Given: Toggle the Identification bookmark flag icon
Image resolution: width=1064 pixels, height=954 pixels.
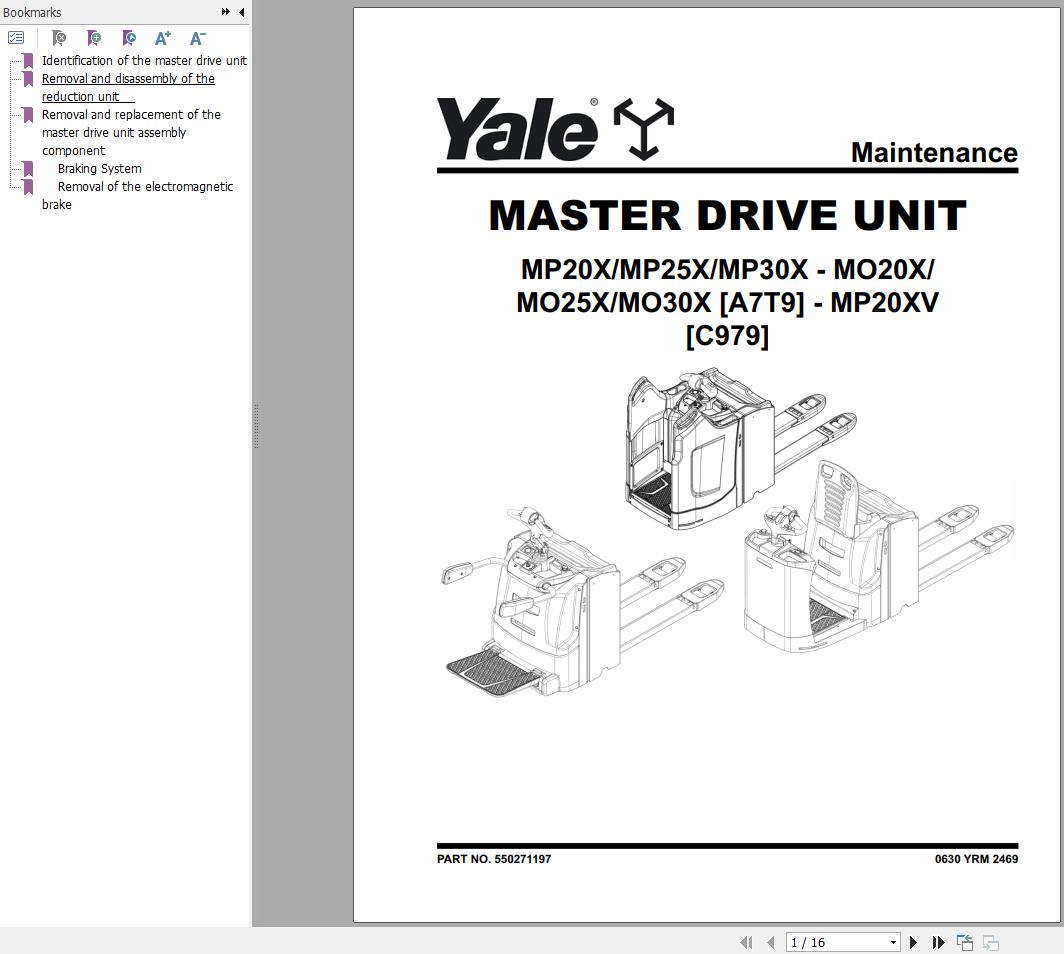Looking at the screenshot, I should (x=27, y=59).
